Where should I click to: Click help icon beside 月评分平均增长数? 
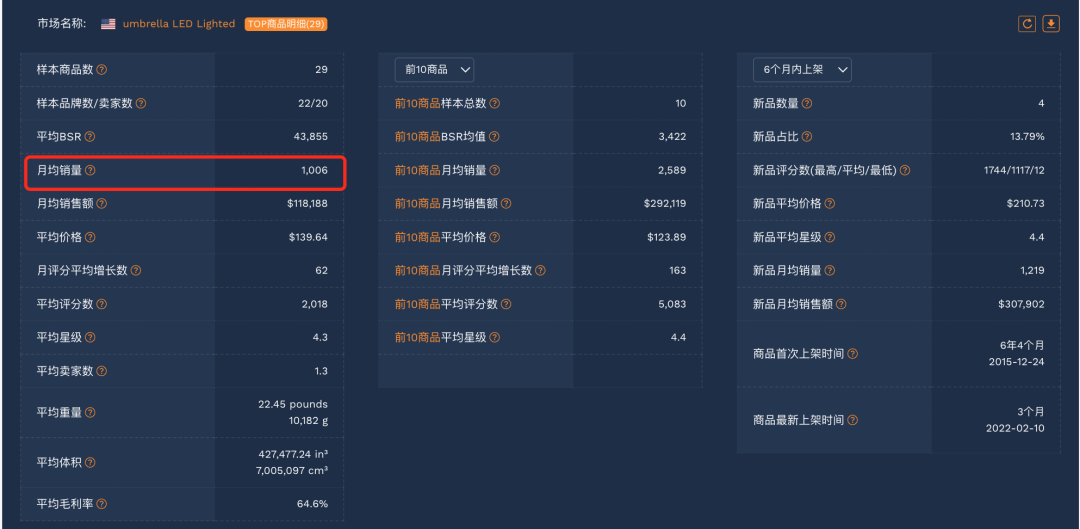(136, 271)
